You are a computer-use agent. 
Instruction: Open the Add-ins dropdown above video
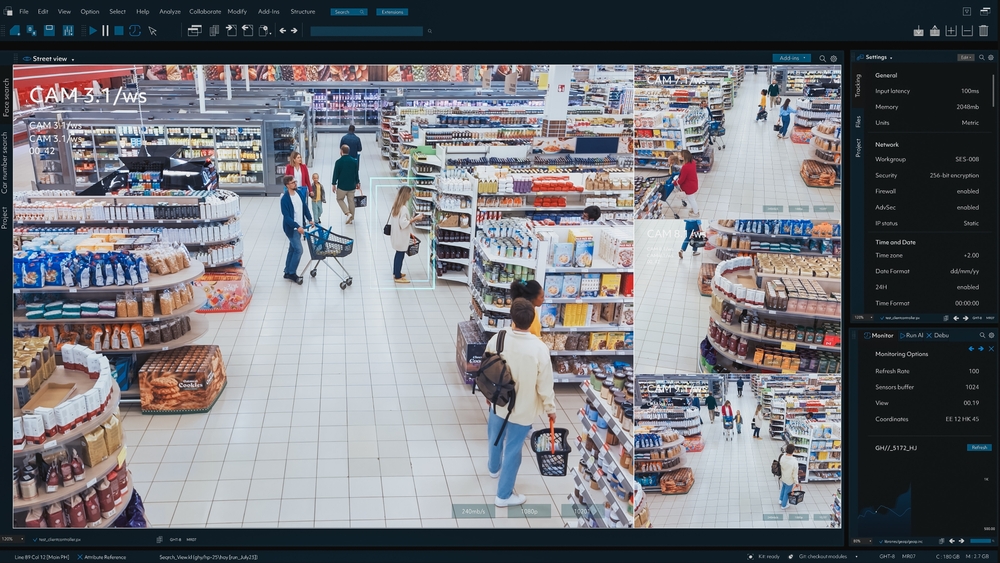[x=791, y=59]
